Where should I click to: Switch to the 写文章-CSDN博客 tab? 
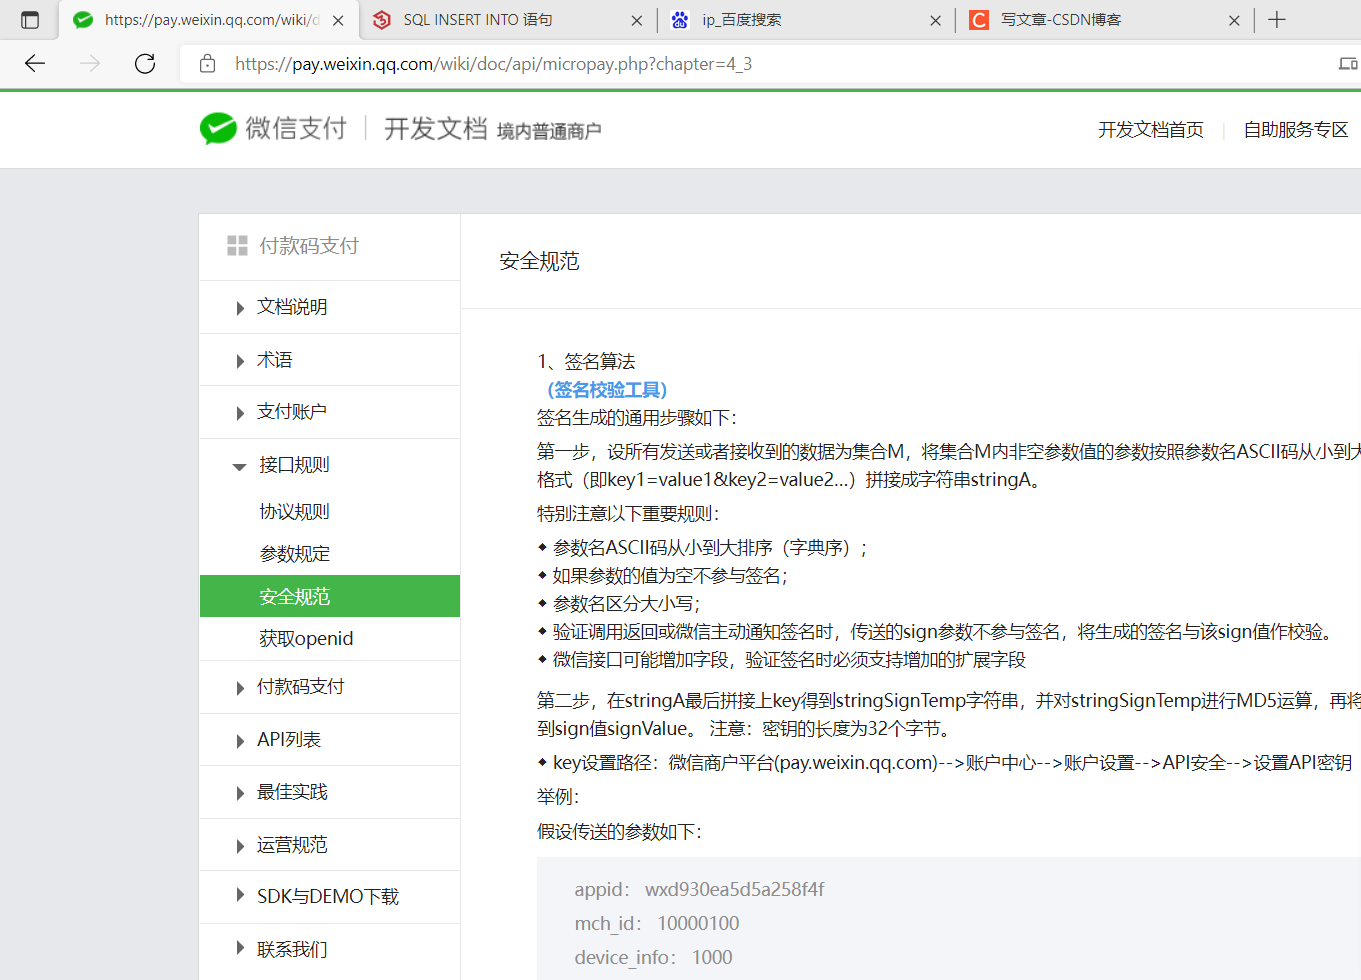[x=1104, y=20]
